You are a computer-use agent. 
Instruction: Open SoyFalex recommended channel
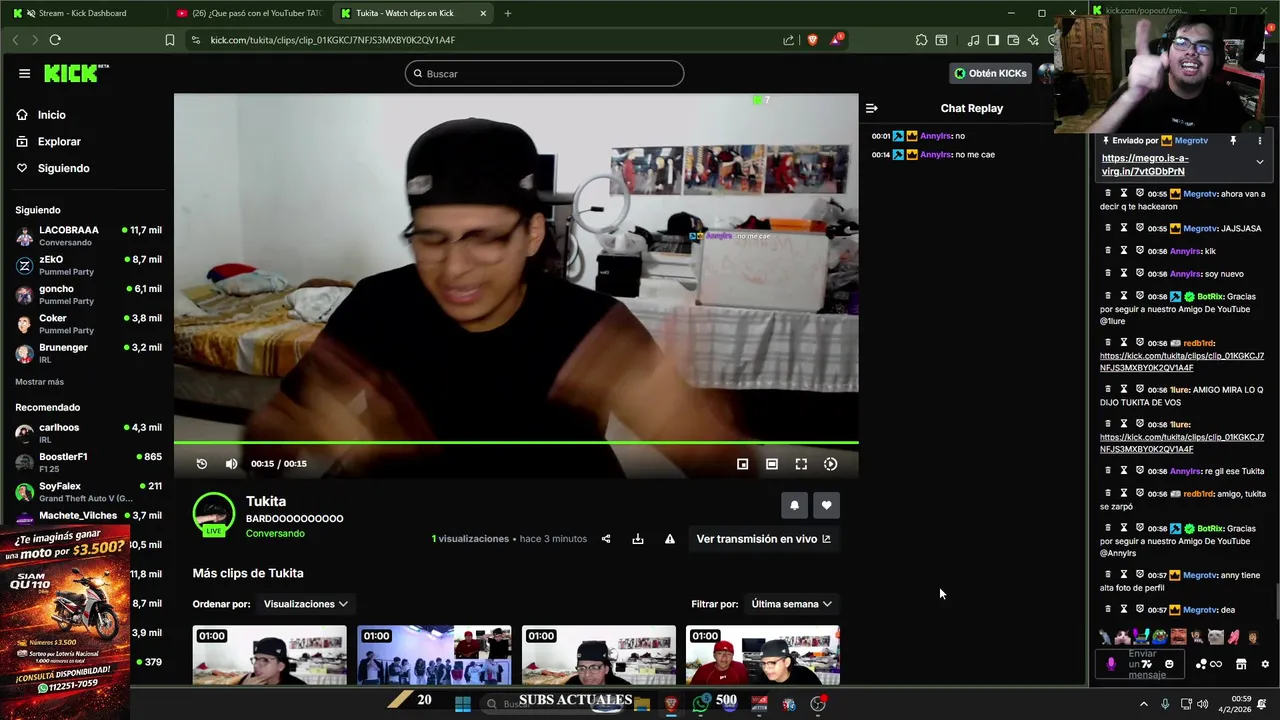[88, 491]
